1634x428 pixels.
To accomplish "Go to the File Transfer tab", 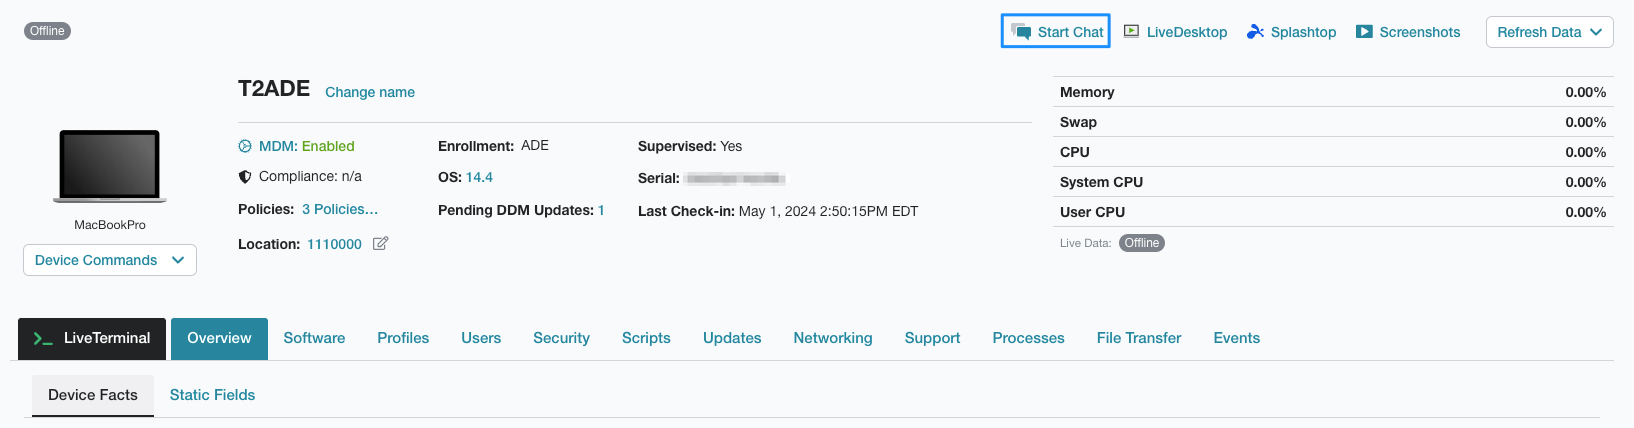I will click(1139, 338).
